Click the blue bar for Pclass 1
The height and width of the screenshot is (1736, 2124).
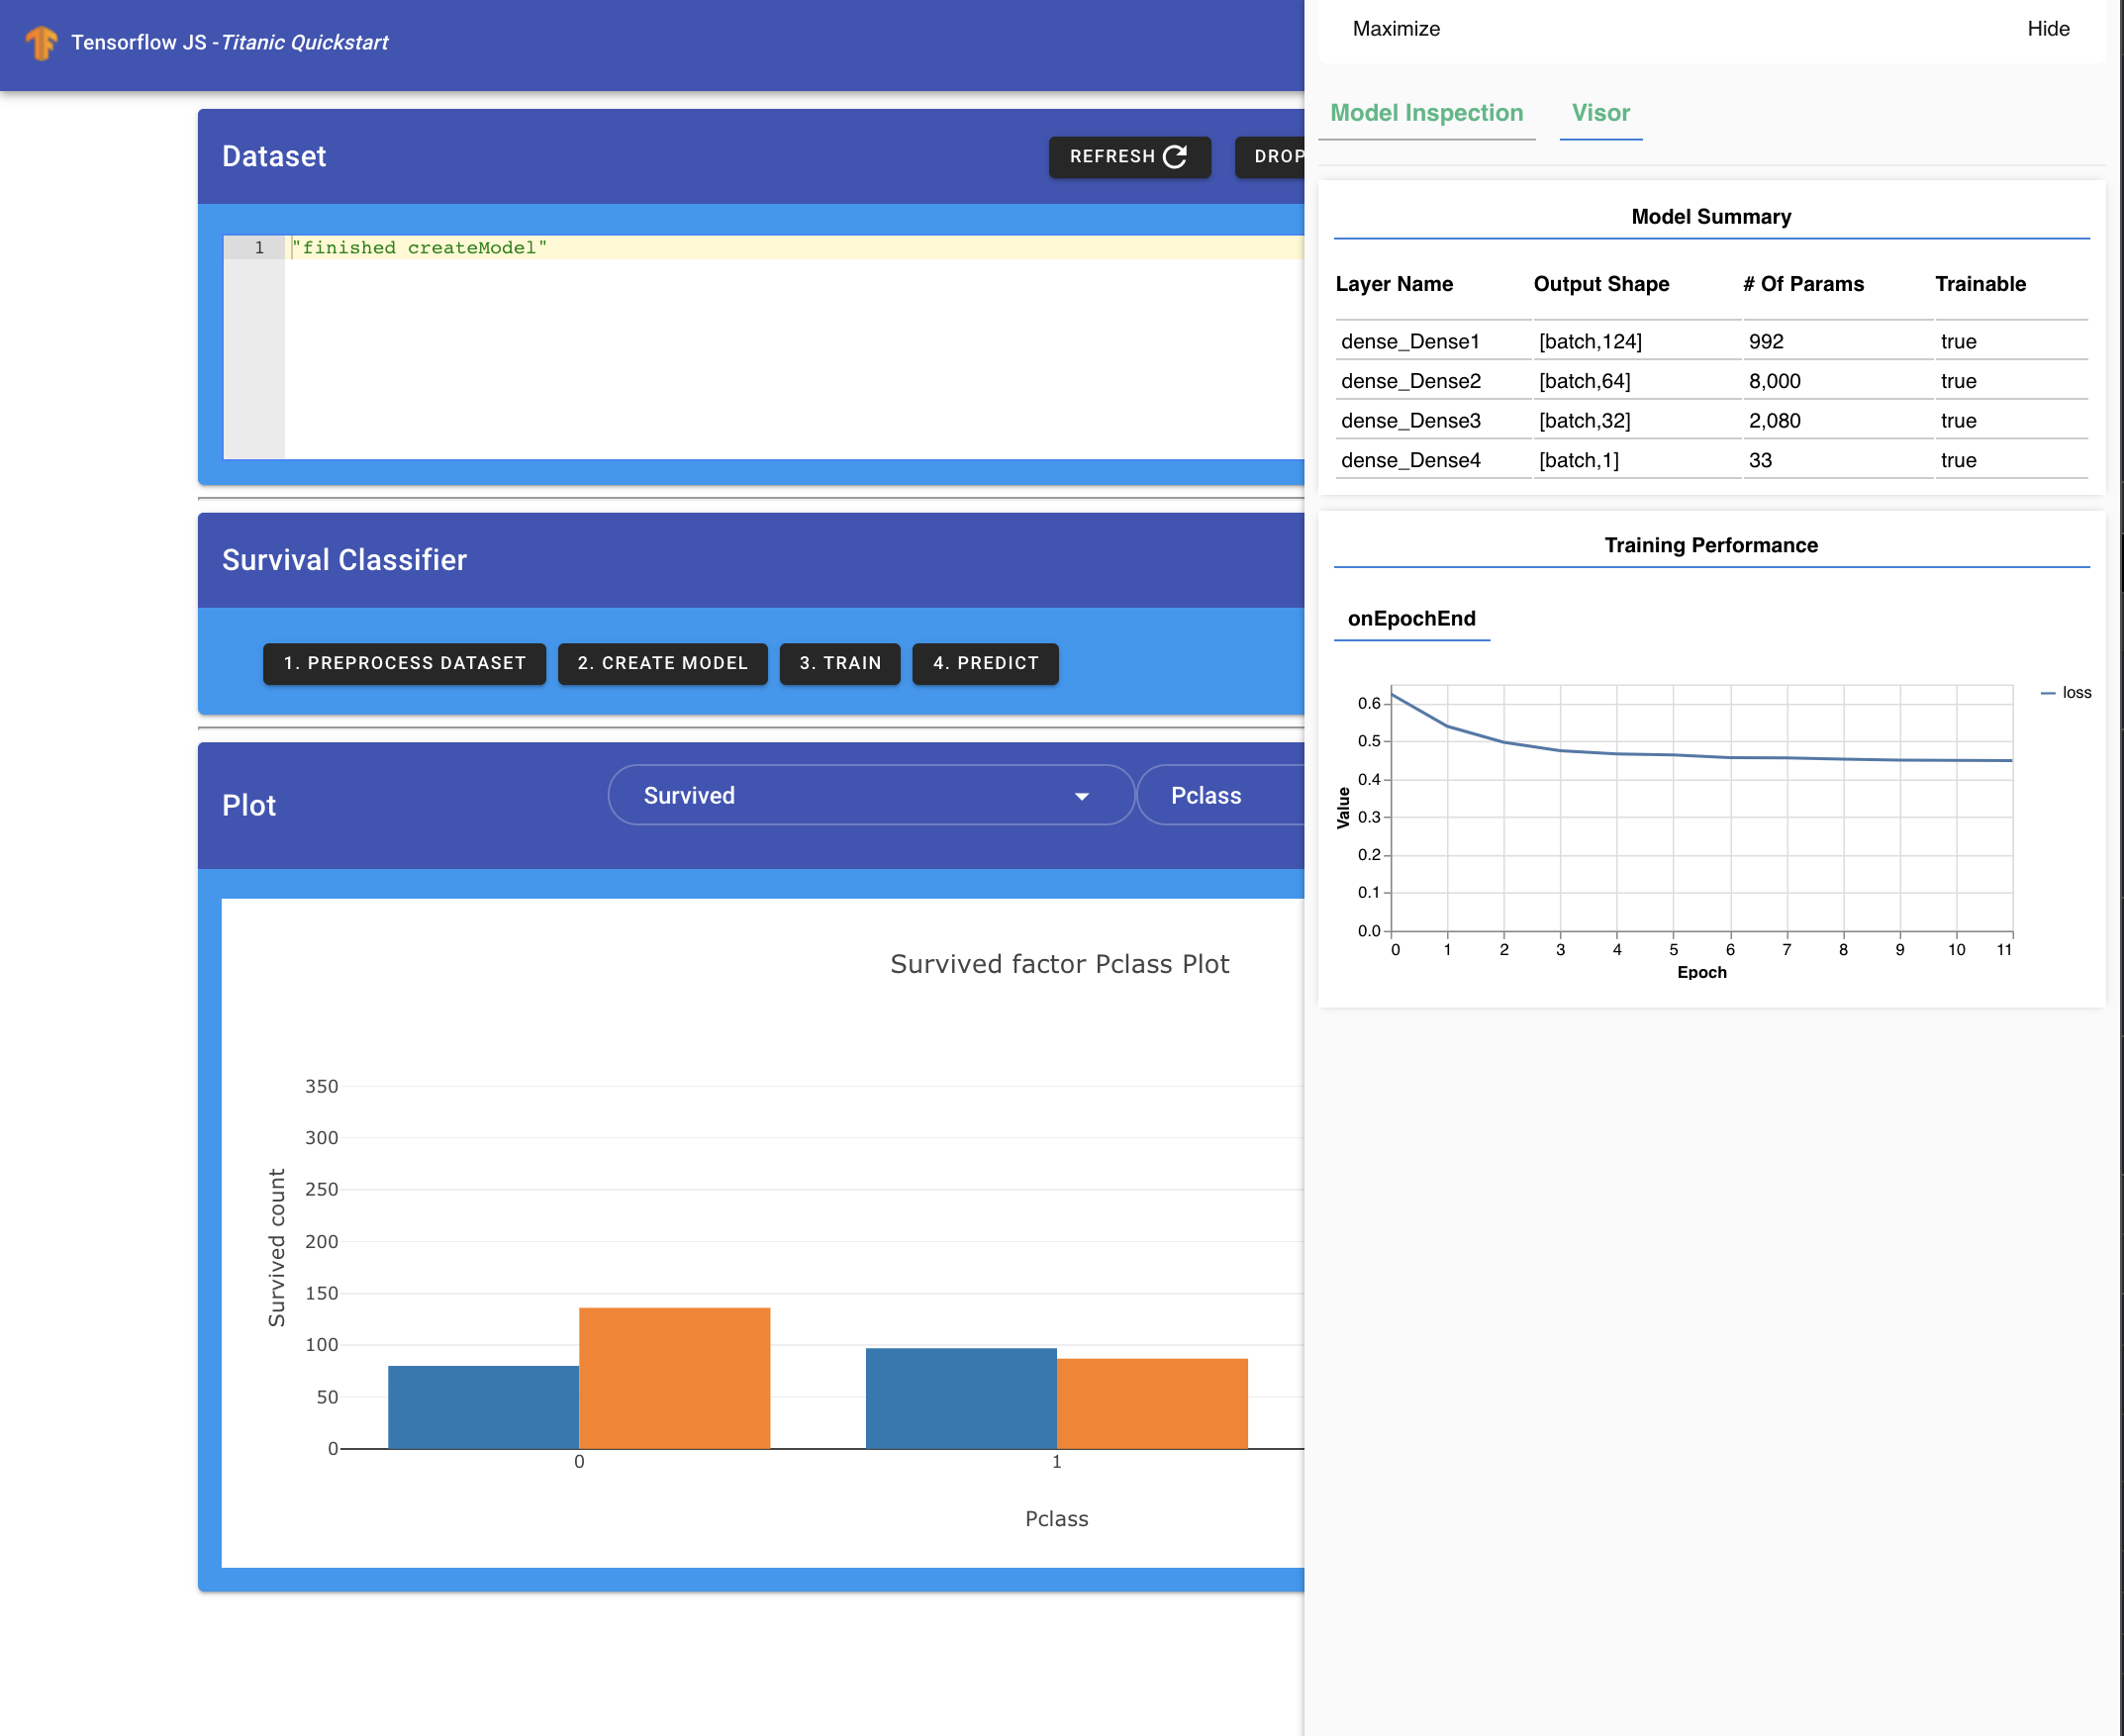point(960,1398)
